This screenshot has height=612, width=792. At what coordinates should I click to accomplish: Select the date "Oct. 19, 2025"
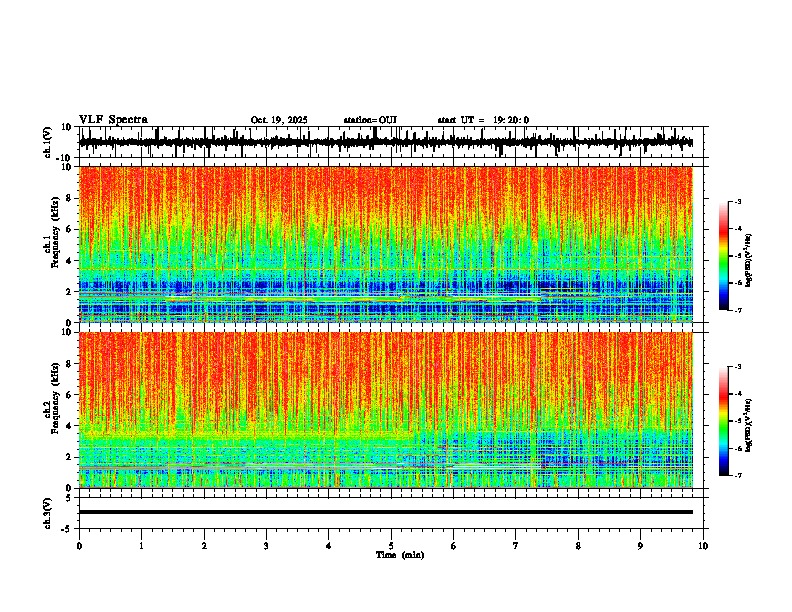pos(279,120)
